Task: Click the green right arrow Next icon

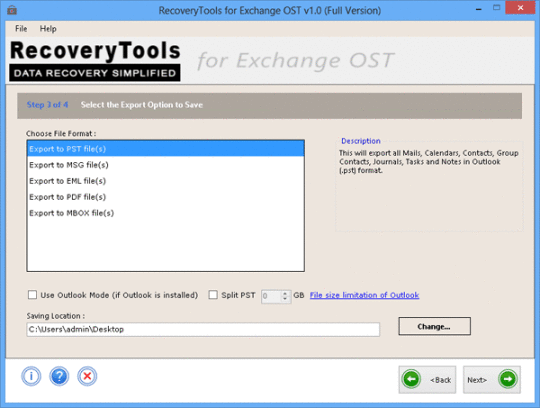Action: click(508, 379)
